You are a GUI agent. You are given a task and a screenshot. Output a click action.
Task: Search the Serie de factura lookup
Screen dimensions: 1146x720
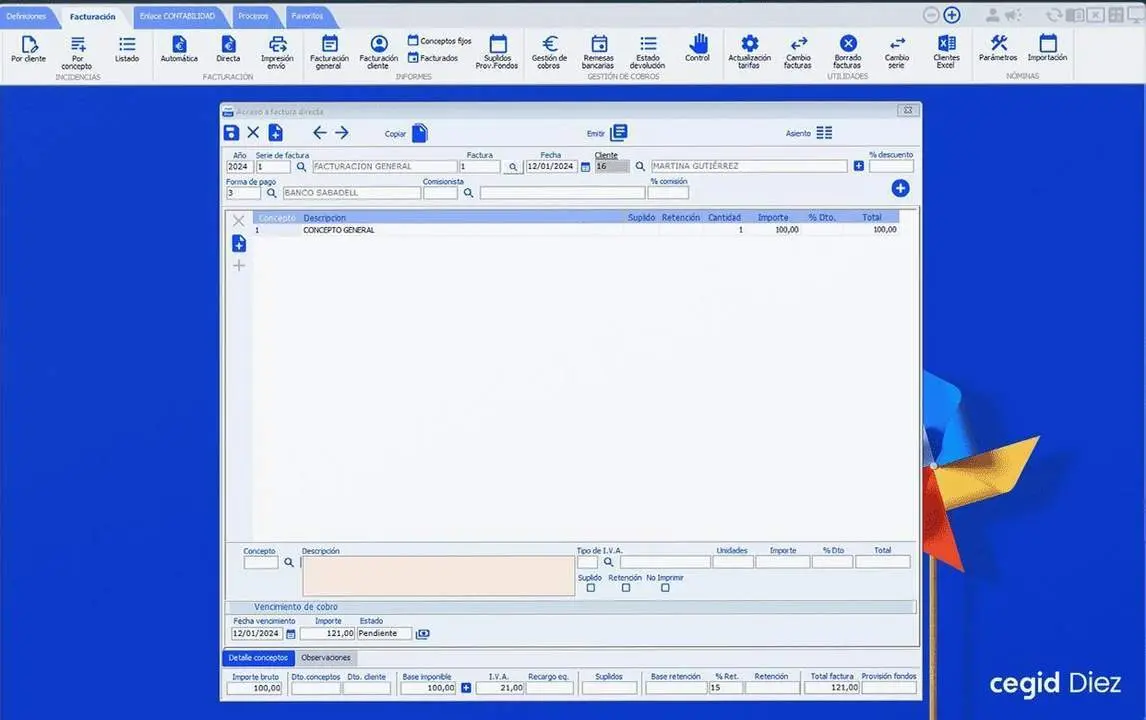click(301, 167)
